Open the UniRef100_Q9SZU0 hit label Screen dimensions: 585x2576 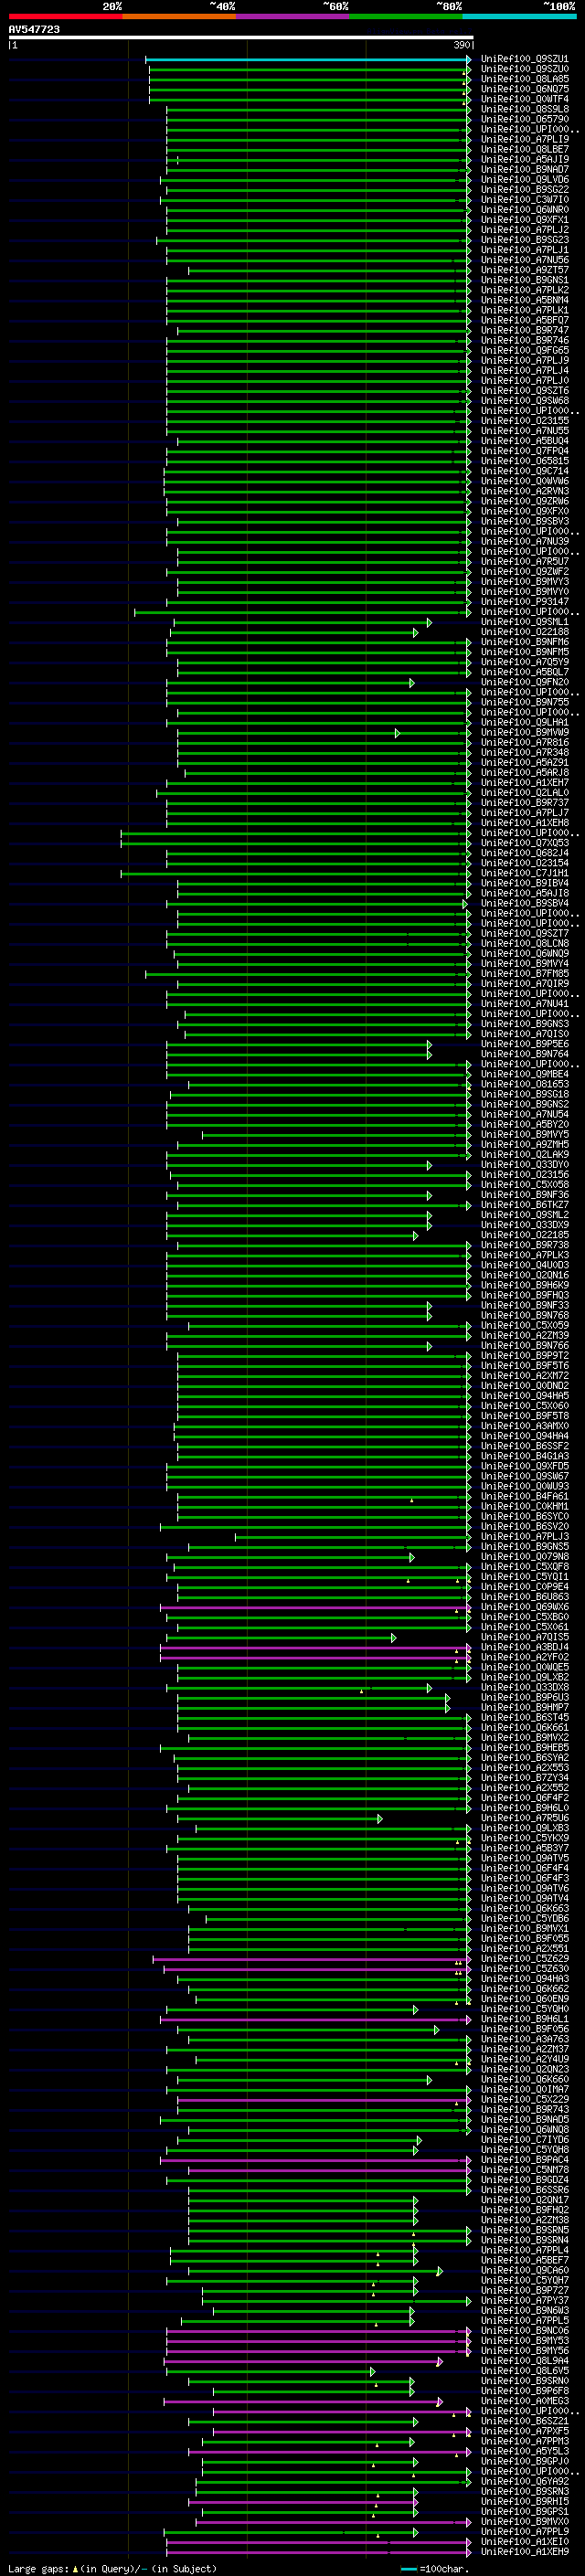click(x=525, y=69)
